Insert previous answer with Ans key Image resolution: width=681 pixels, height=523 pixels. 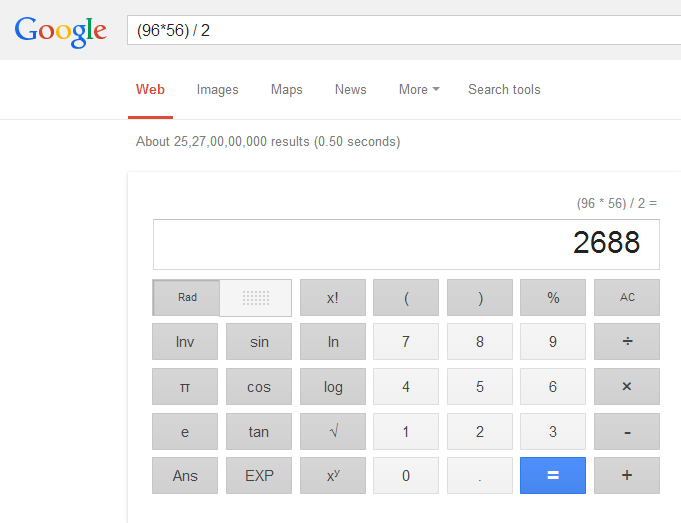tap(185, 475)
